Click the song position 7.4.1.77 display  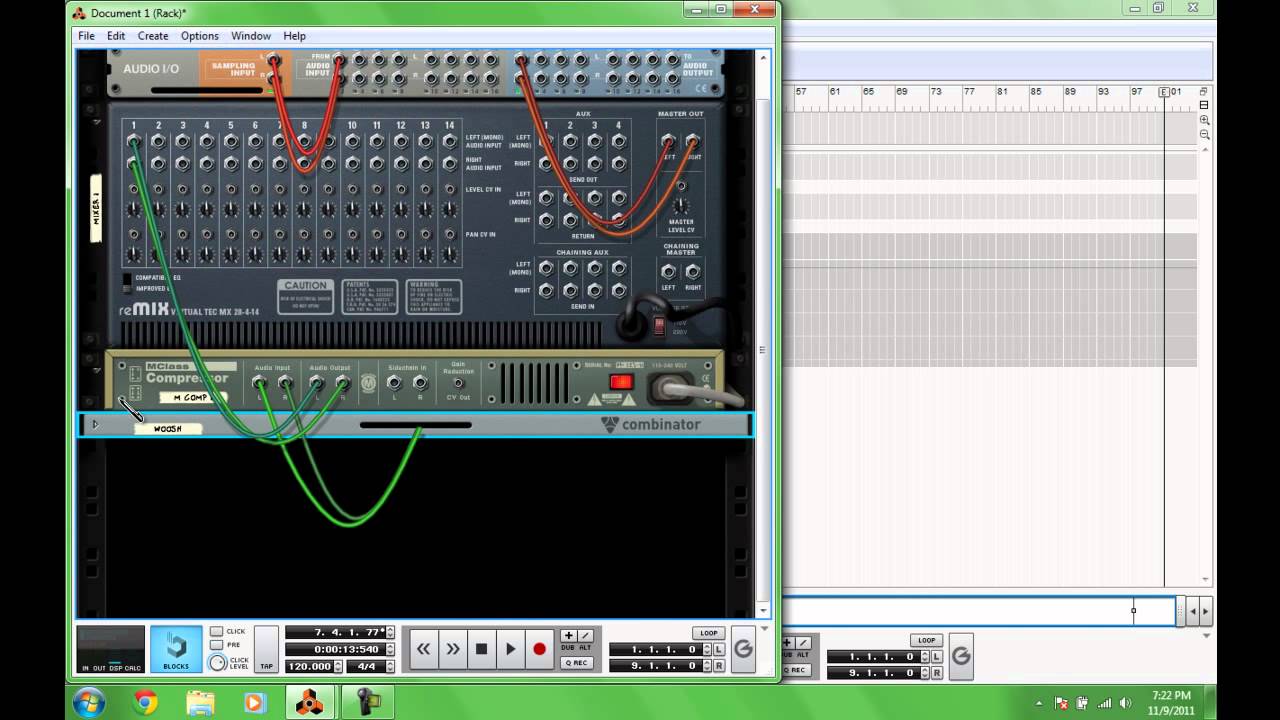click(x=335, y=633)
